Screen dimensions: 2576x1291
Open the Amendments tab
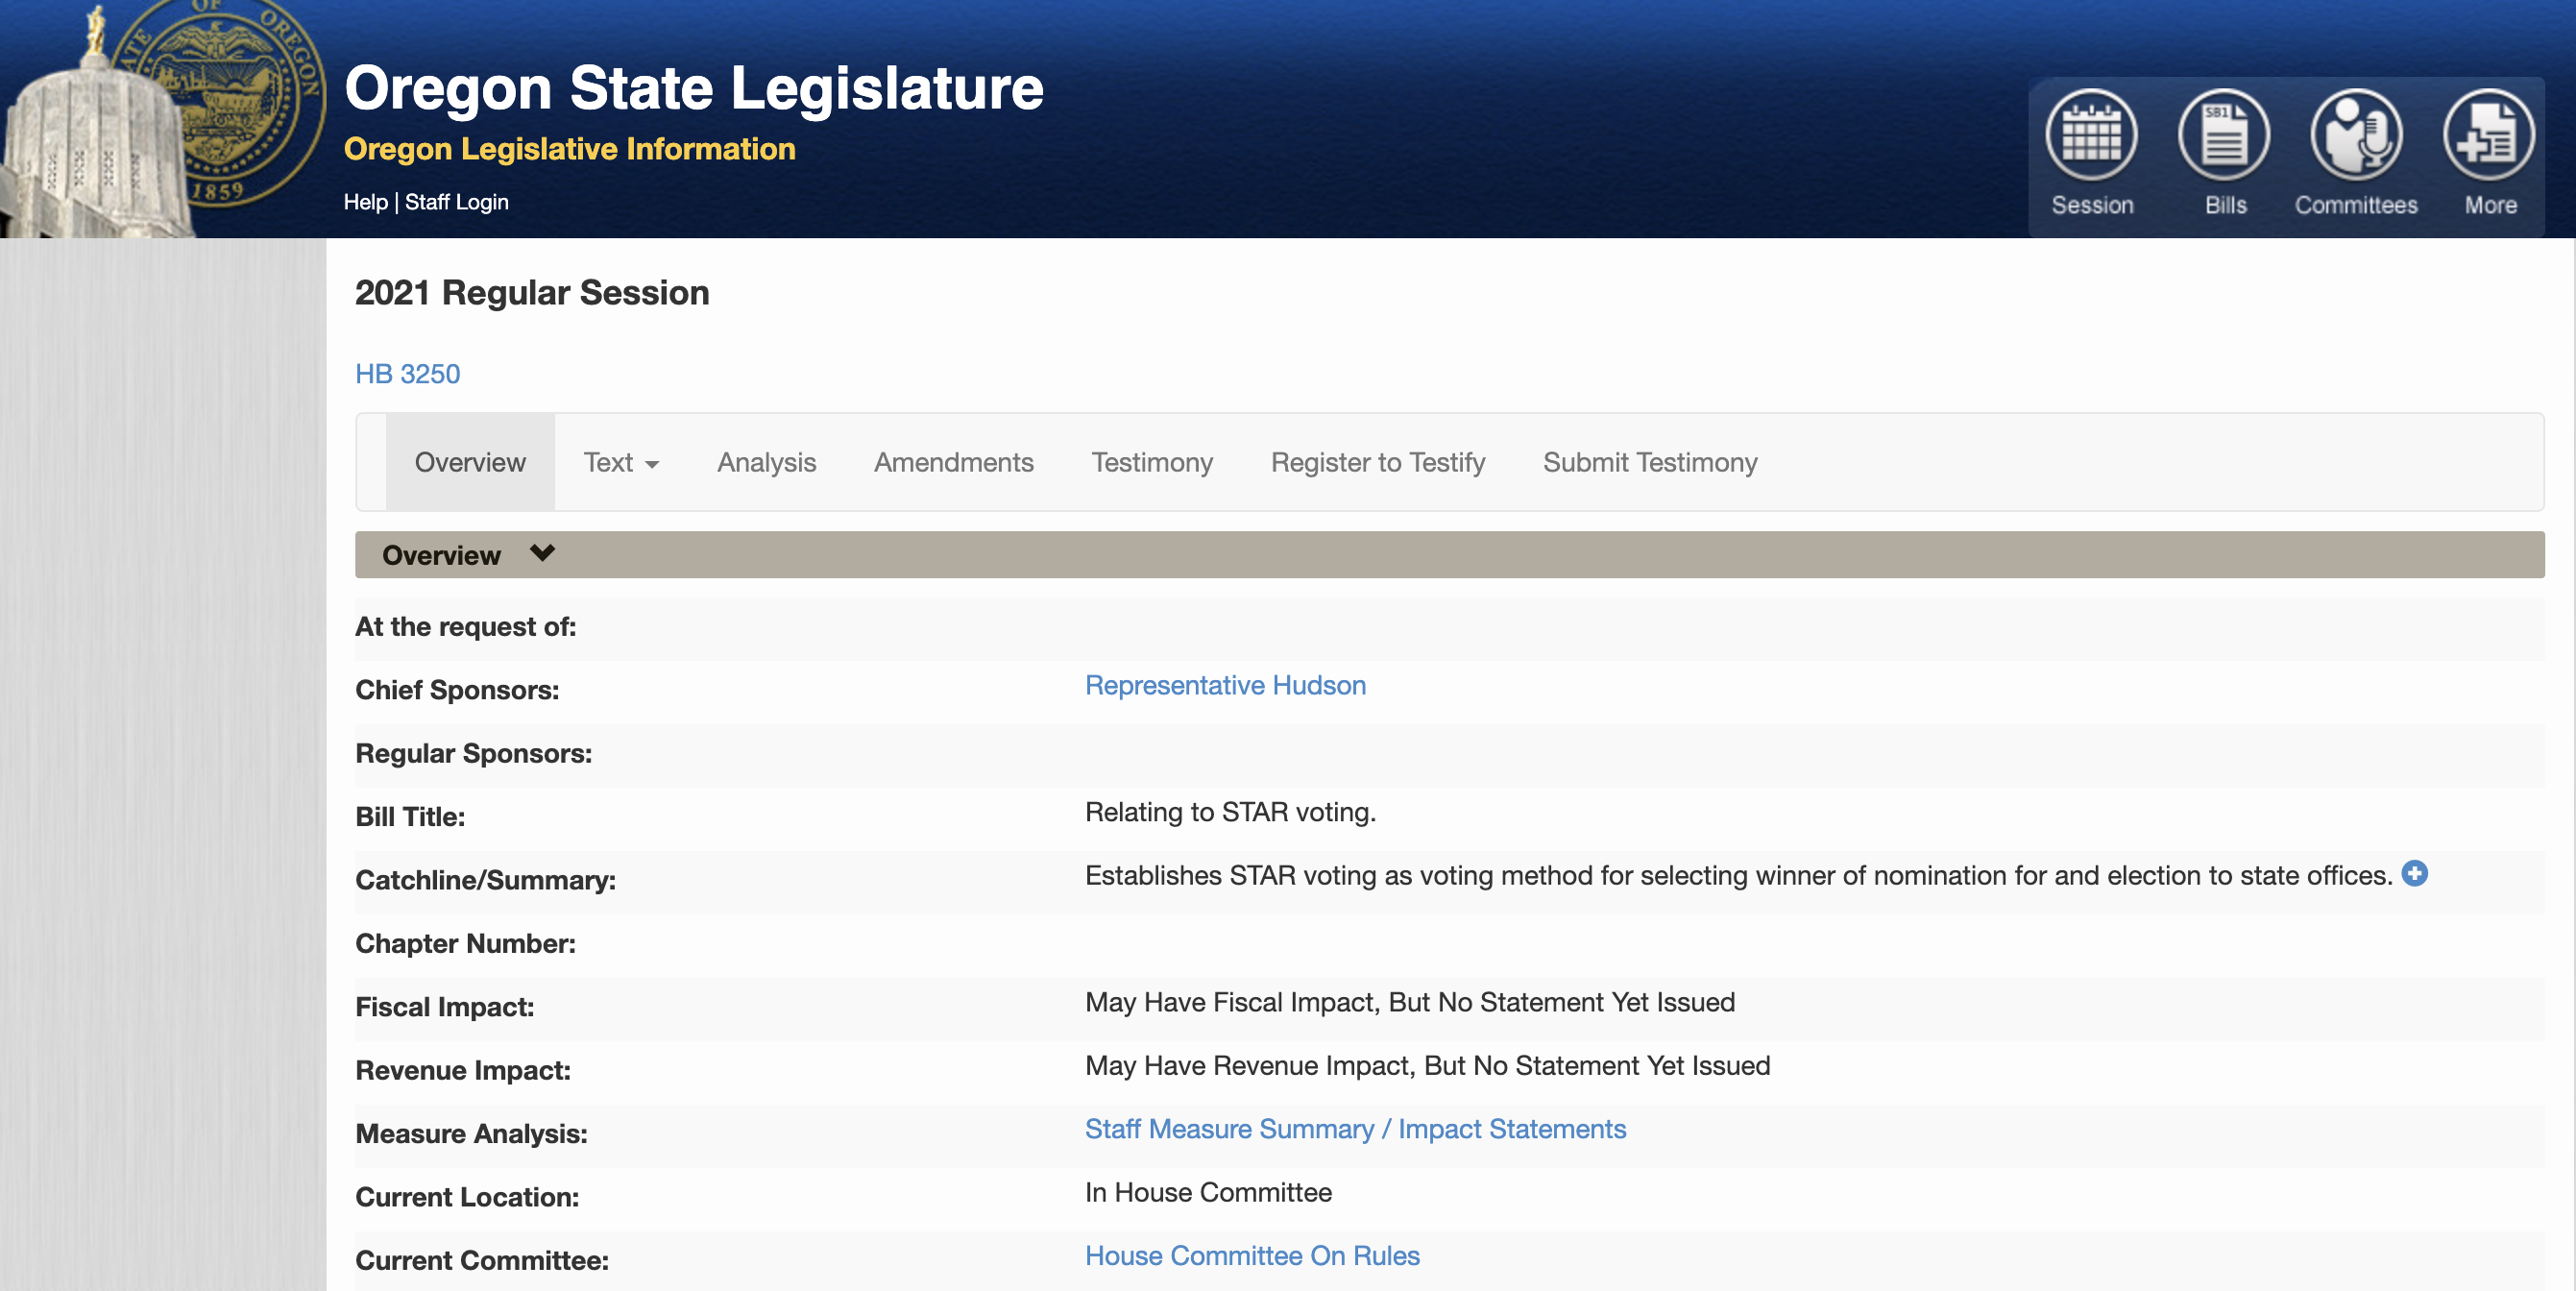[953, 462]
